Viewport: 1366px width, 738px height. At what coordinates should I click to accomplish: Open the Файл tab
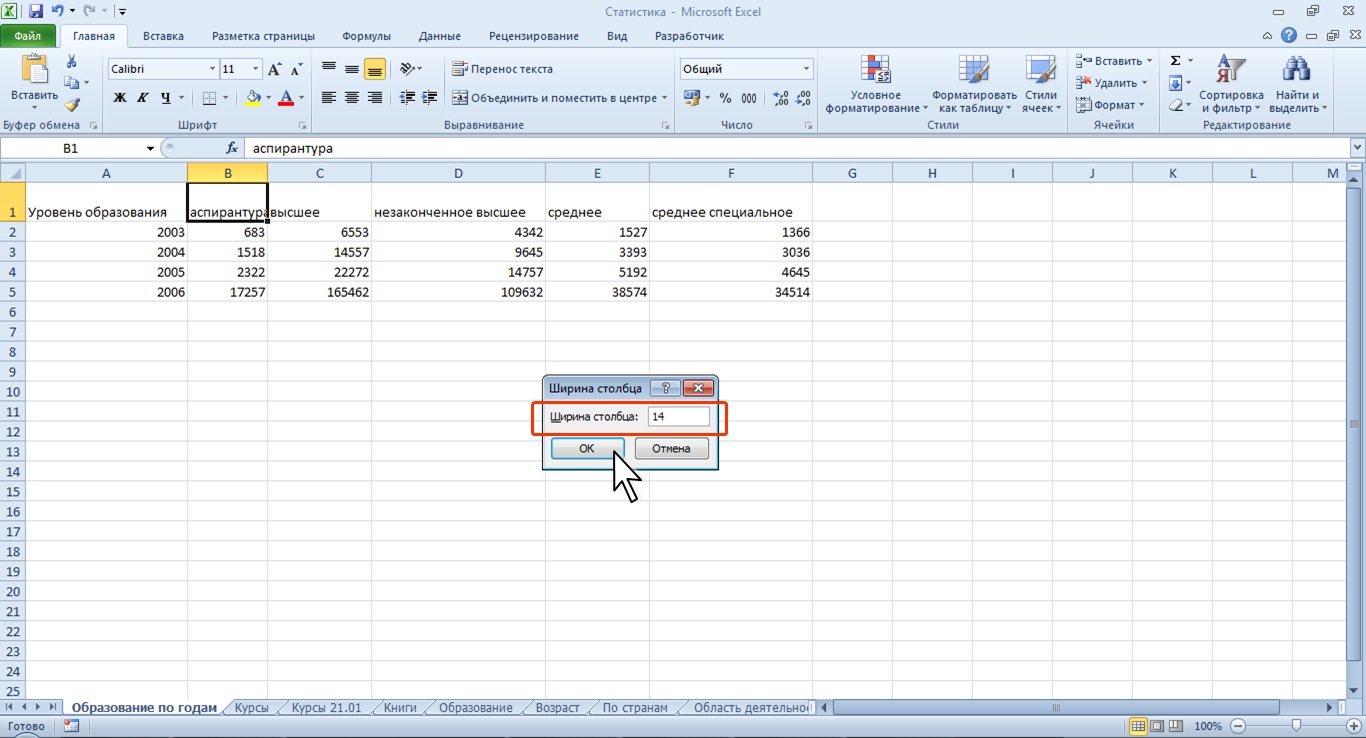tap(28, 36)
